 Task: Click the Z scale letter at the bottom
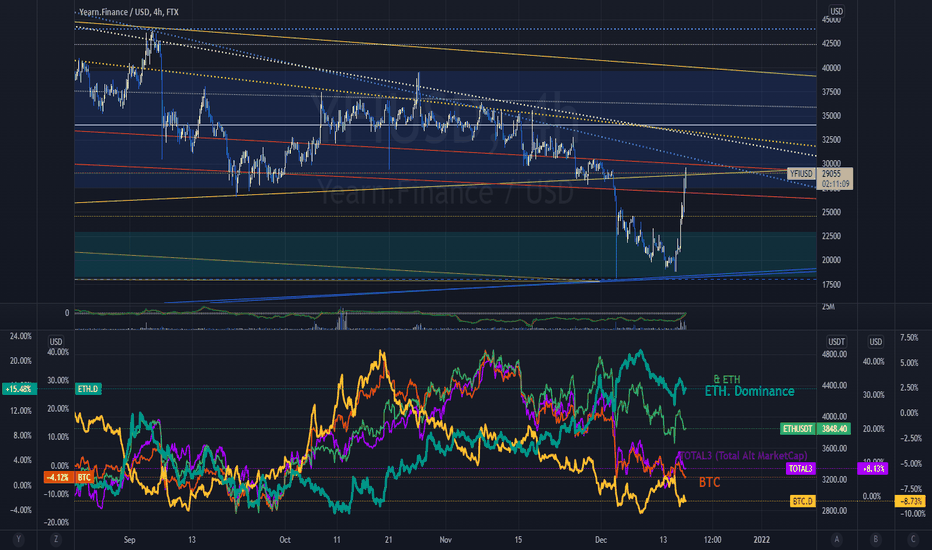tap(56, 539)
